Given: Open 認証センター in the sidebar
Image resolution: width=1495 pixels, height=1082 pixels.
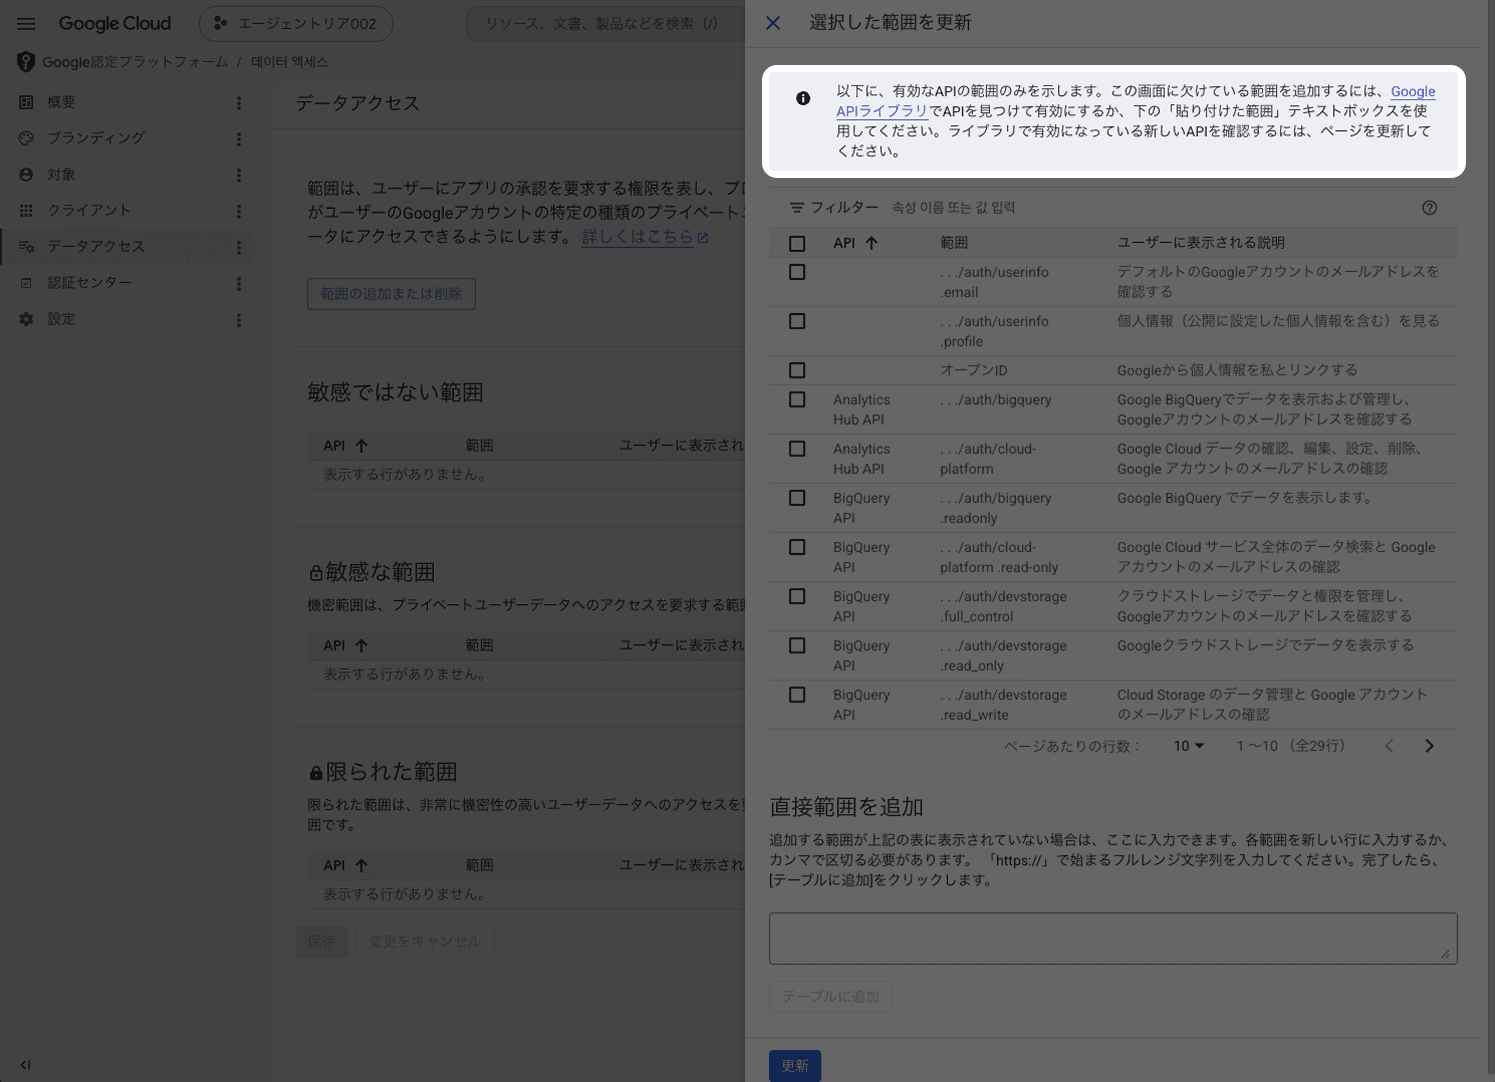Looking at the screenshot, I should coord(89,283).
